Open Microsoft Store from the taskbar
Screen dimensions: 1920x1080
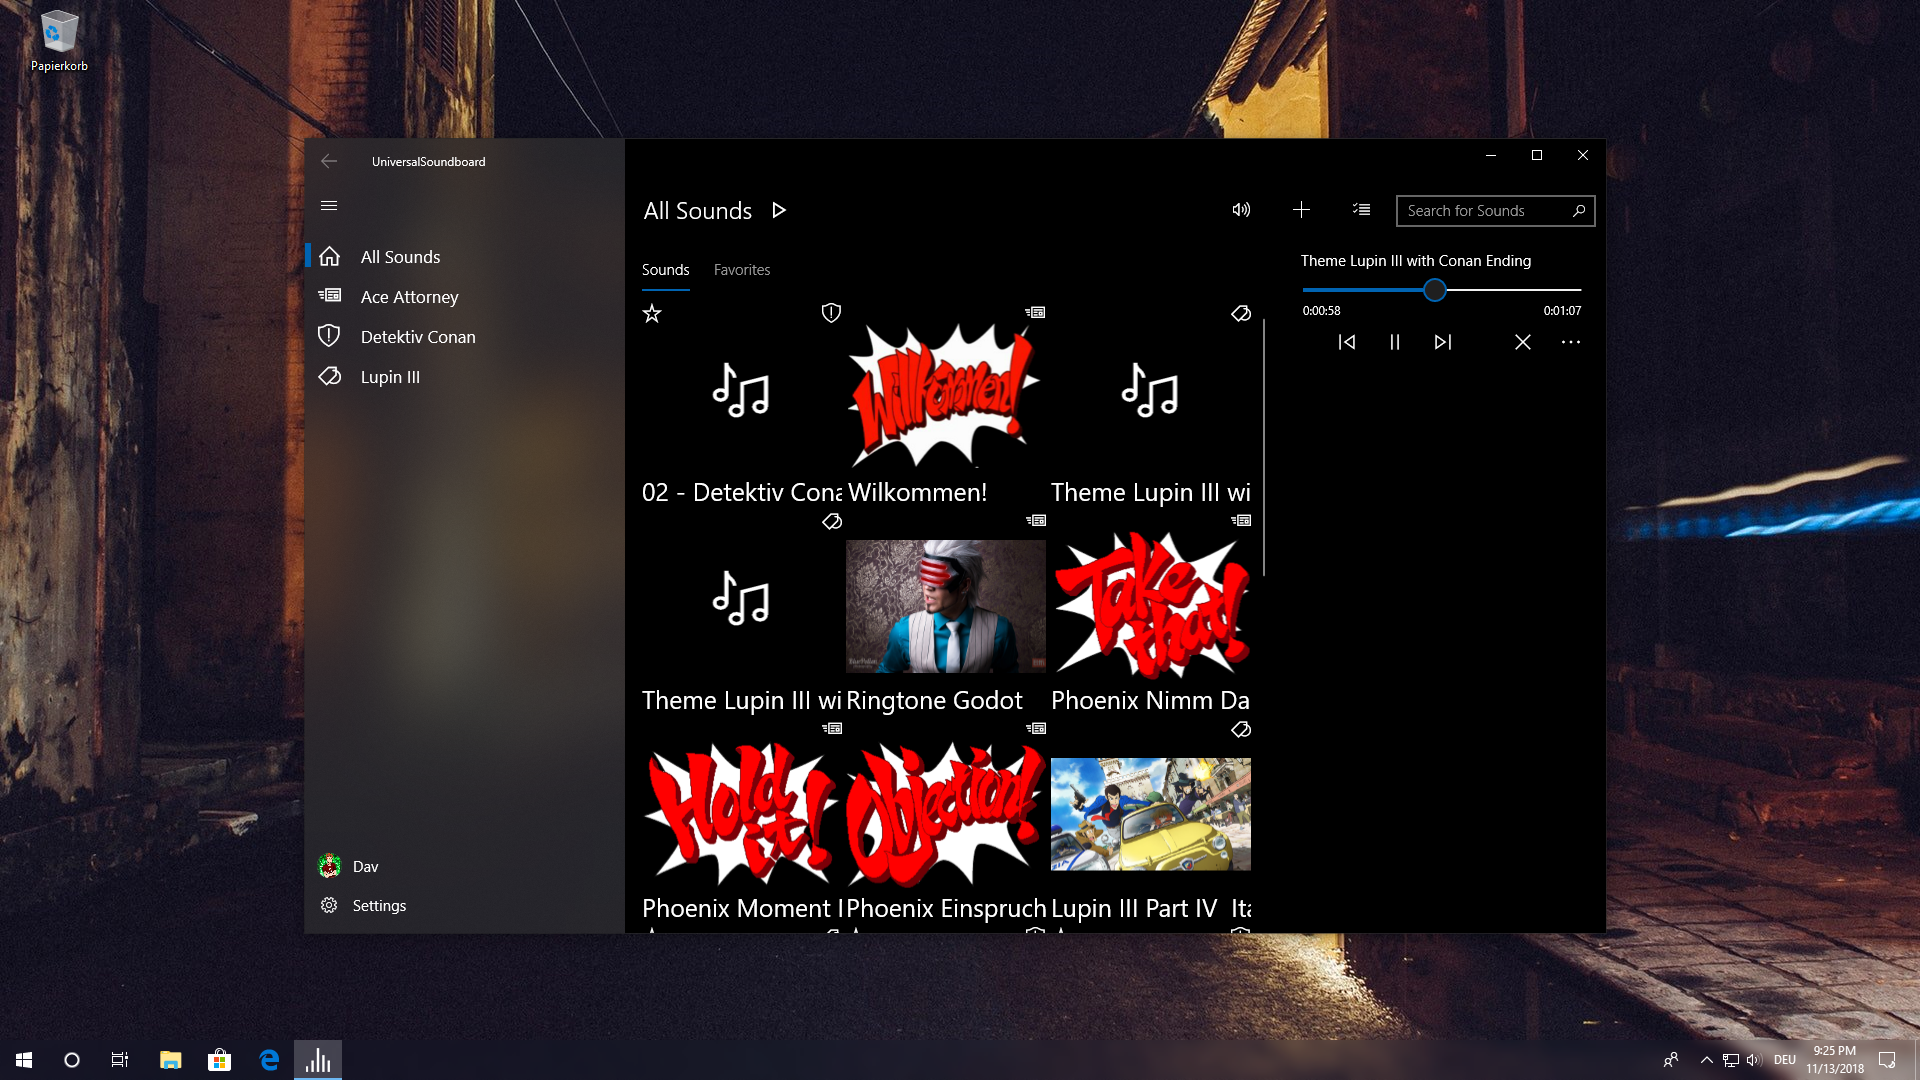(x=219, y=1060)
